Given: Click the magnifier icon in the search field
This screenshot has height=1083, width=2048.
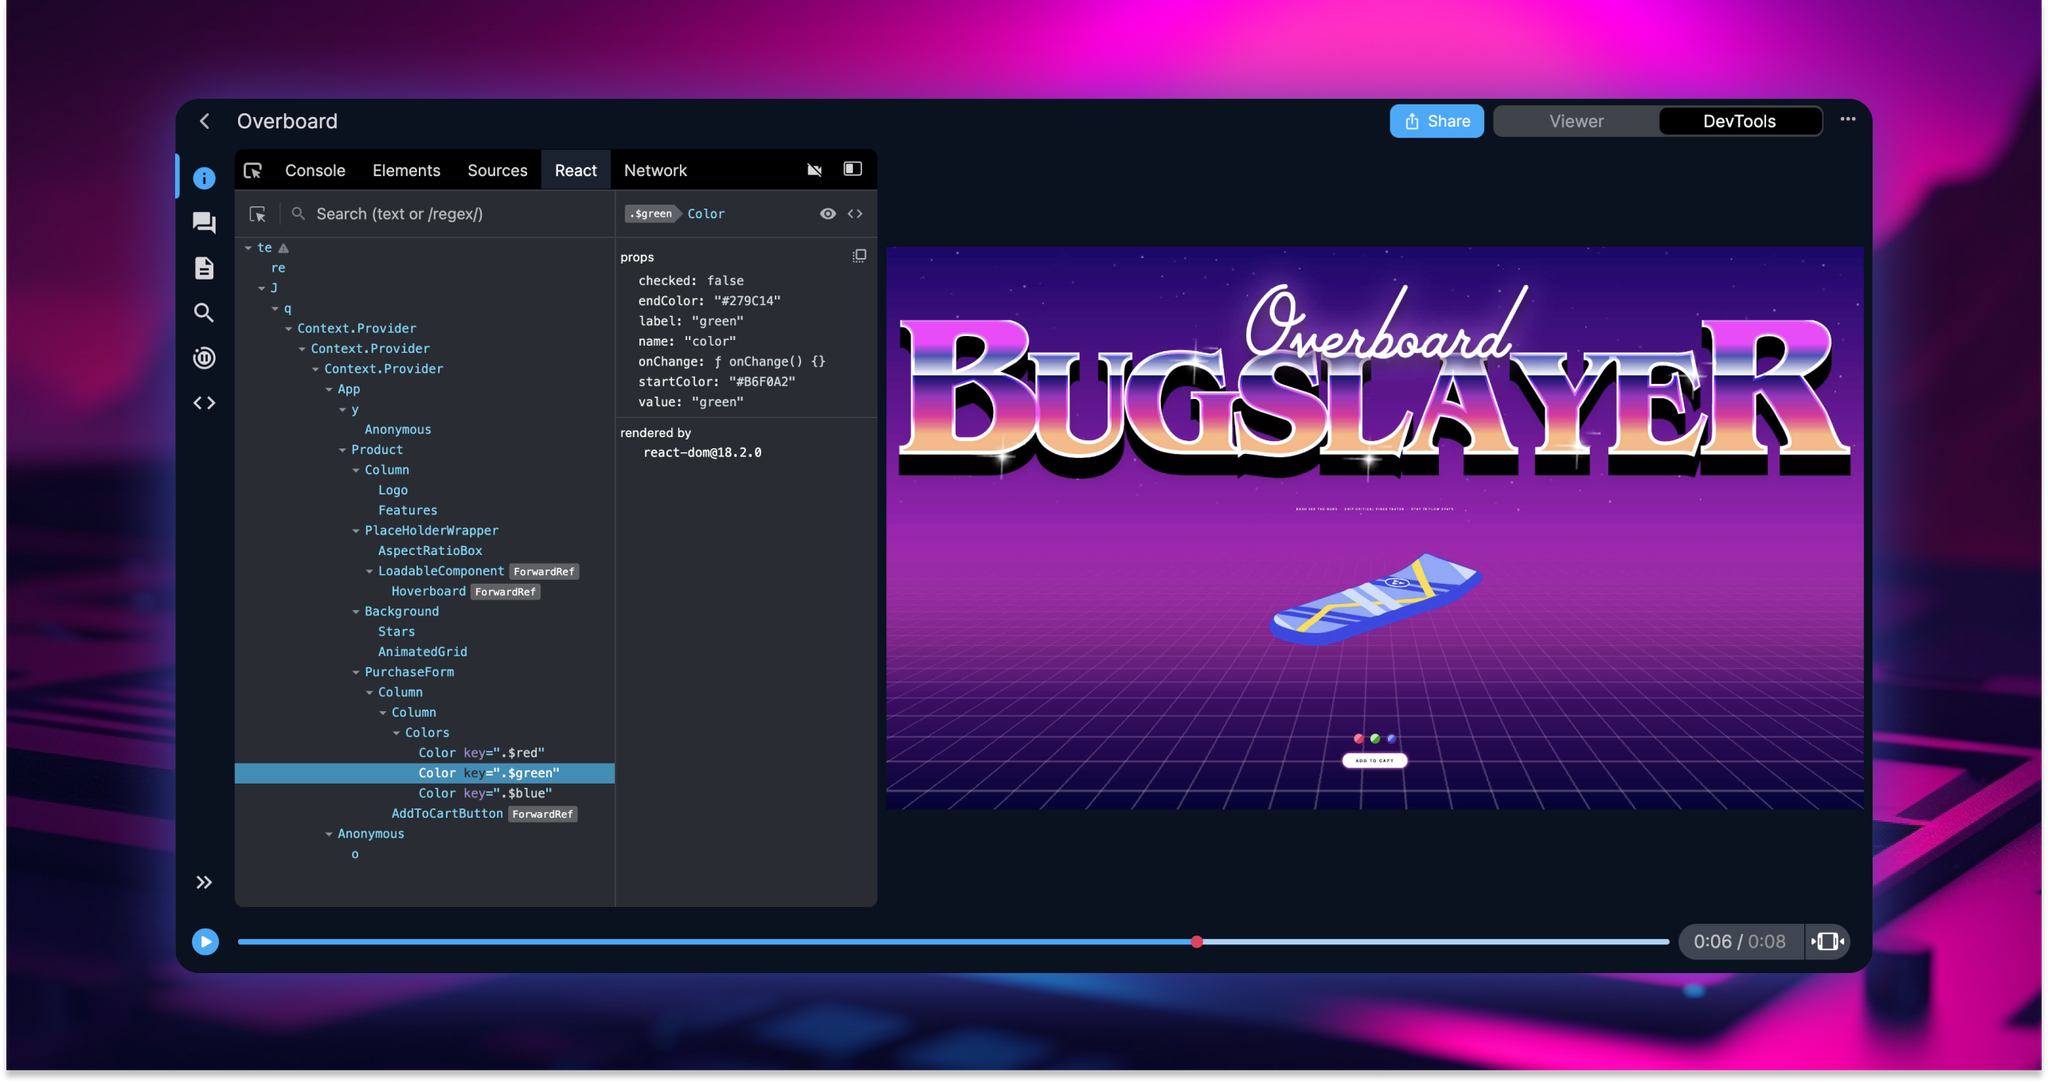Looking at the screenshot, I should point(298,214).
